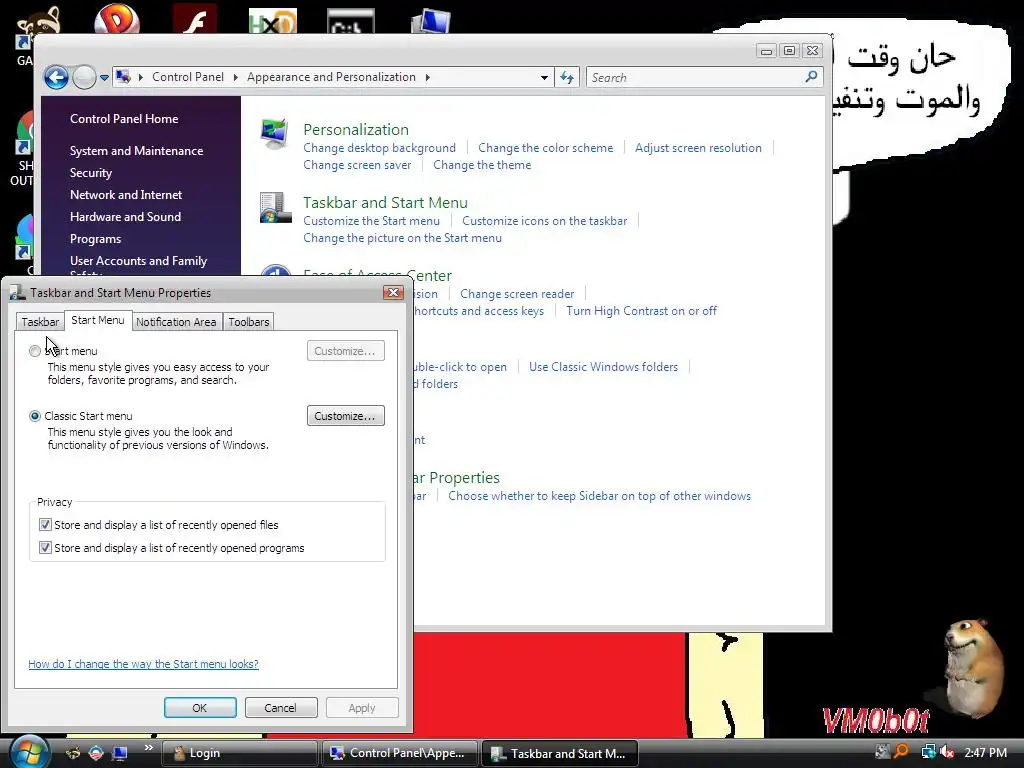Click Change screen saver link
Image resolution: width=1024 pixels, height=768 pixels.
357,165
